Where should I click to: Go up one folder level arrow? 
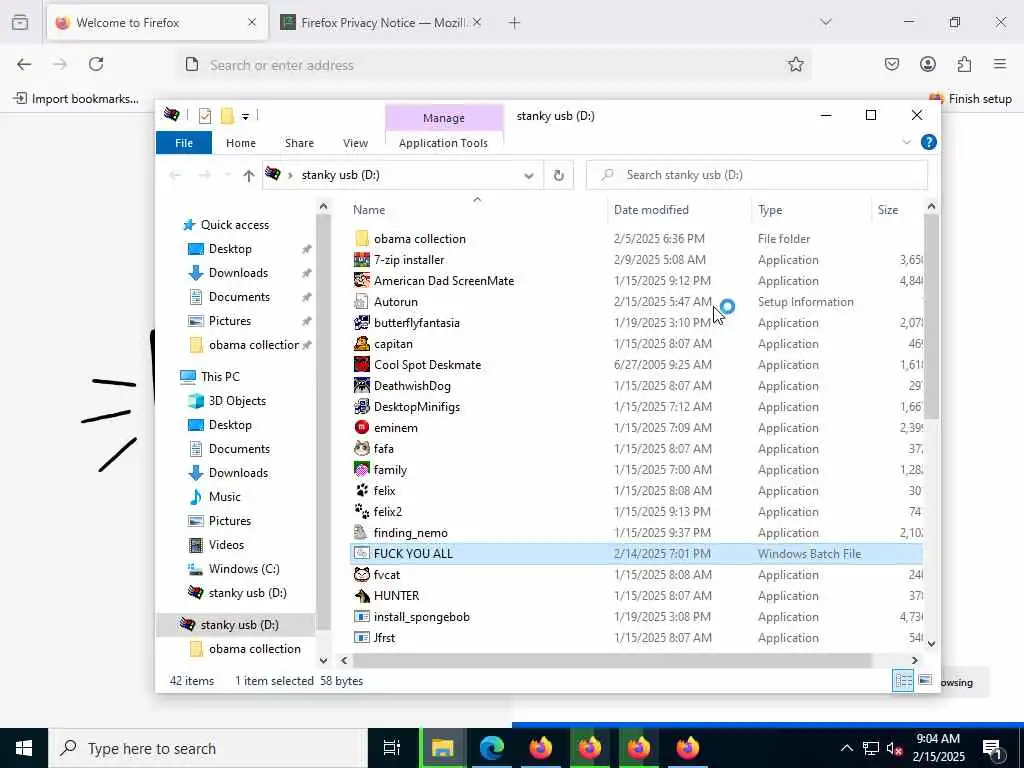pyautogui.click(x=248, y=175)
